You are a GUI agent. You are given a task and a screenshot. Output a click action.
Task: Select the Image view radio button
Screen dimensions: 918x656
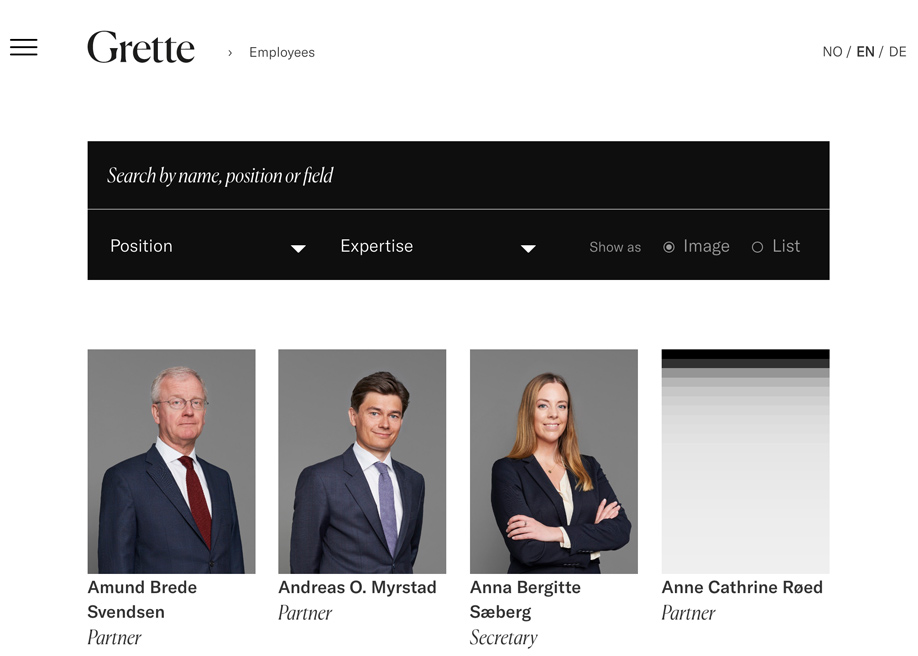[669, 247]
